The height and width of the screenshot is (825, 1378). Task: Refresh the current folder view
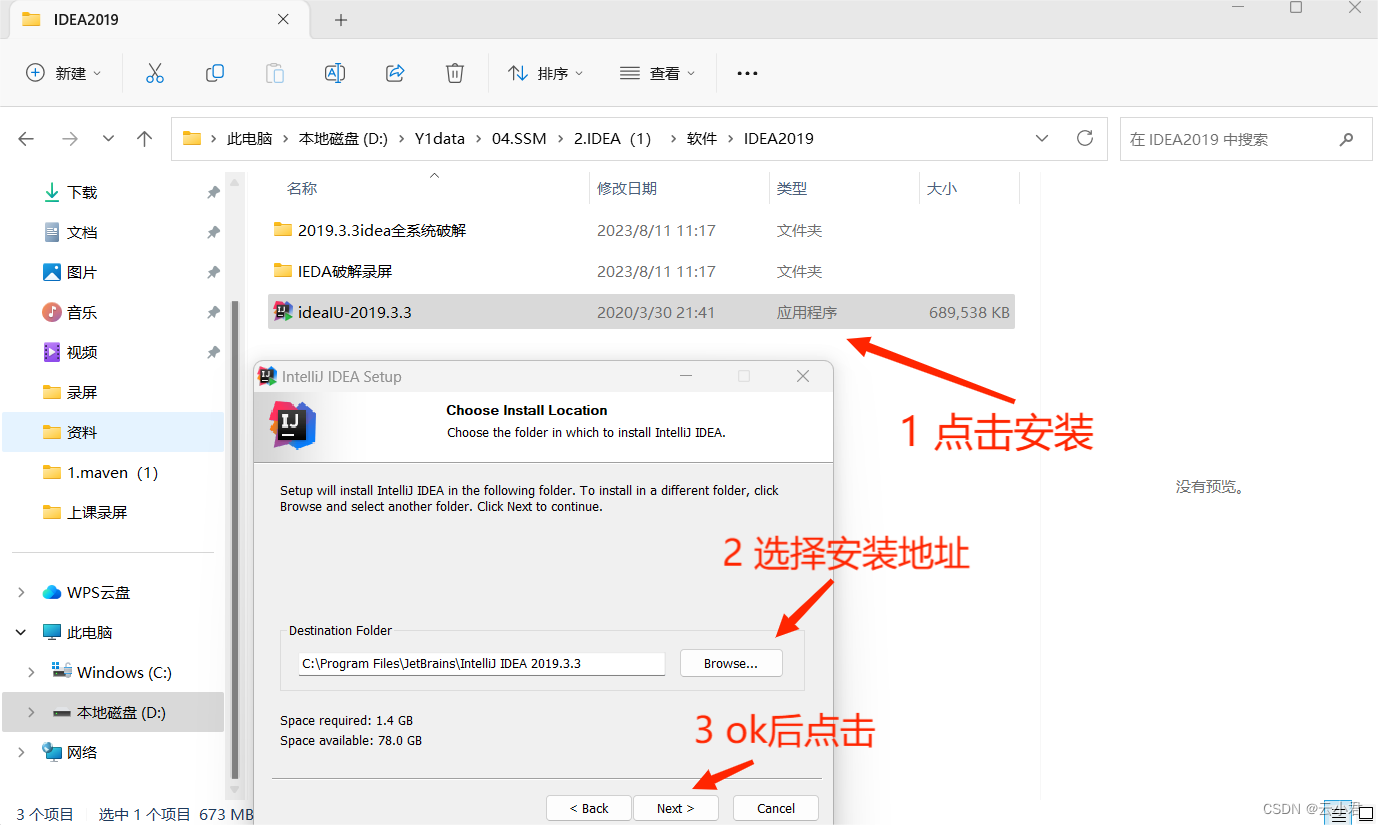tap(1085, 138)
